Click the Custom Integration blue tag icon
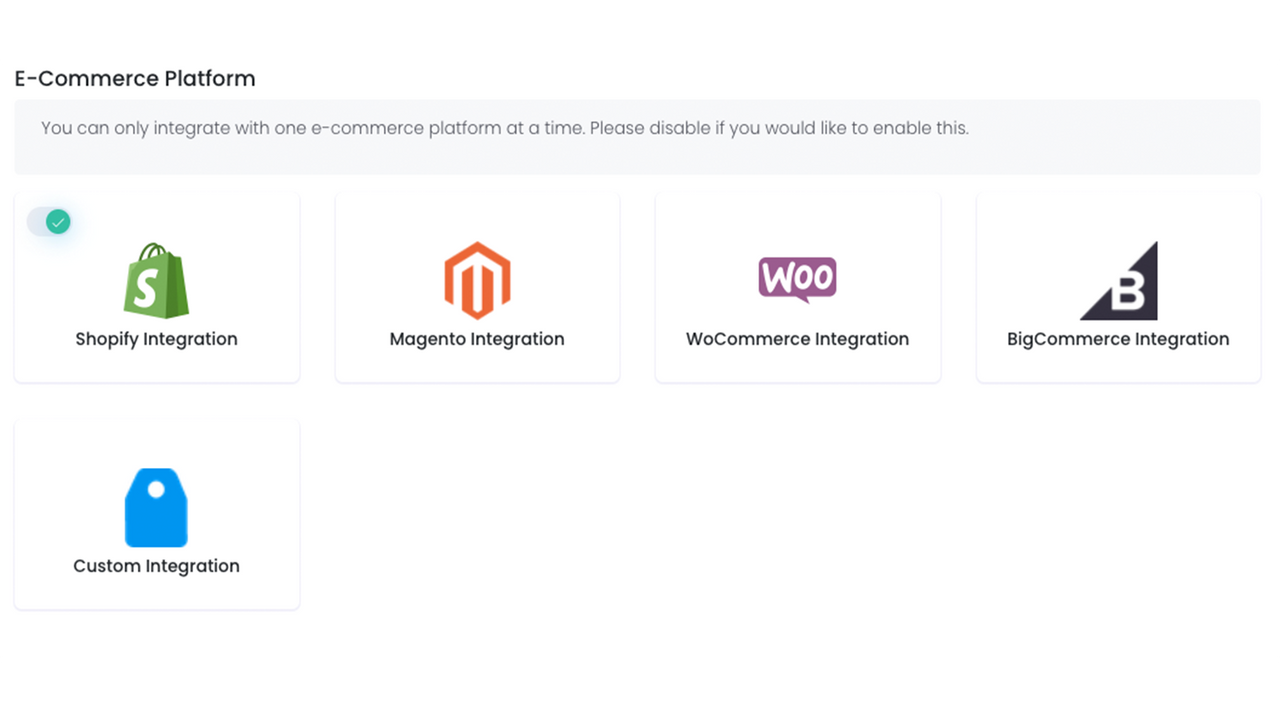Screen dimensions: 1280x720 (156, 507)
